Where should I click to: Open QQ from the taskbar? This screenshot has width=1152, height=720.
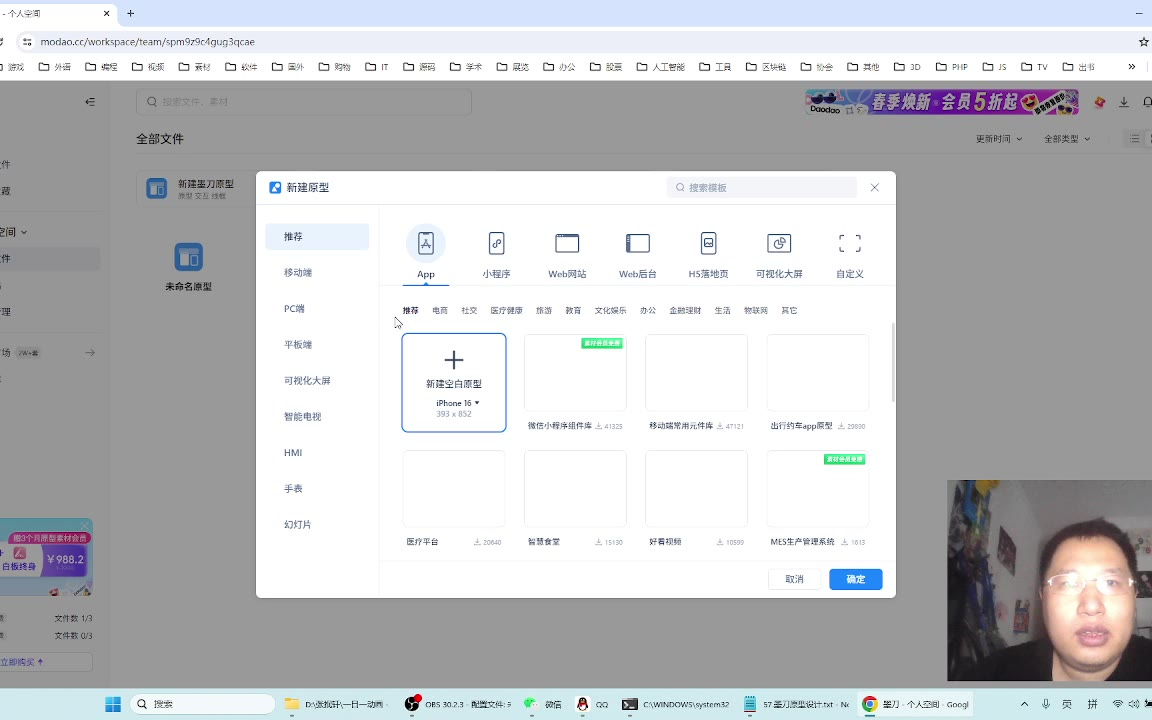pyautogui.click(x=592, y=704)
